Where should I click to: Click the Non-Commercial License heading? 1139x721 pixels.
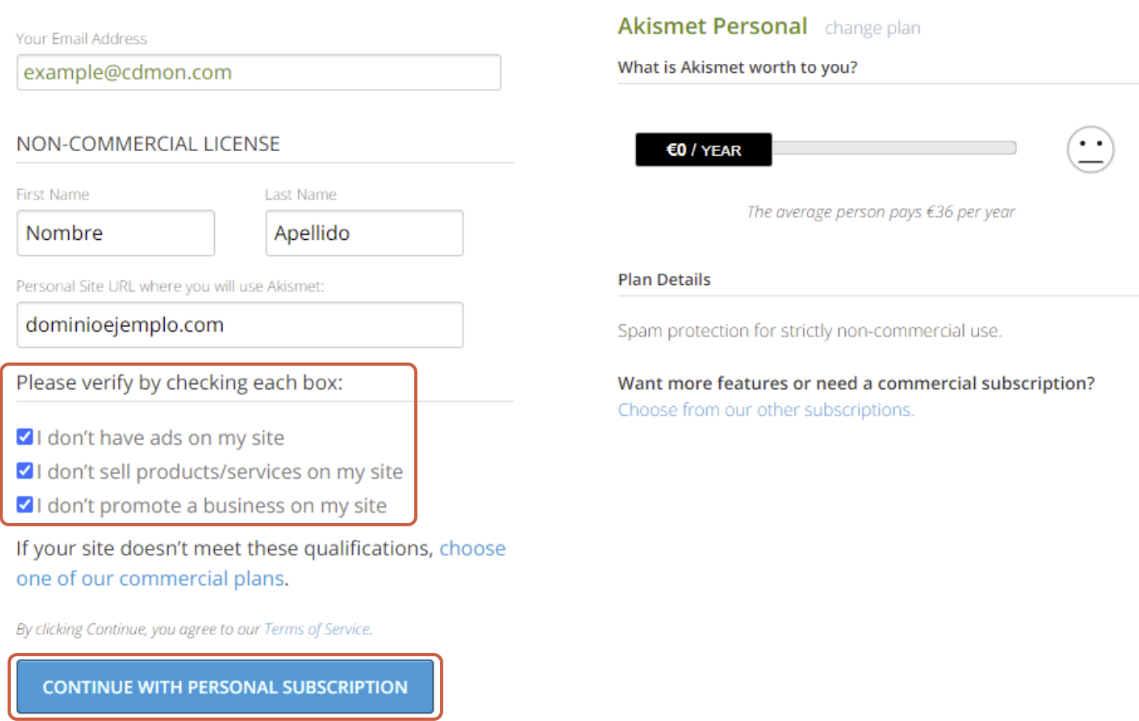coord(148,144)
